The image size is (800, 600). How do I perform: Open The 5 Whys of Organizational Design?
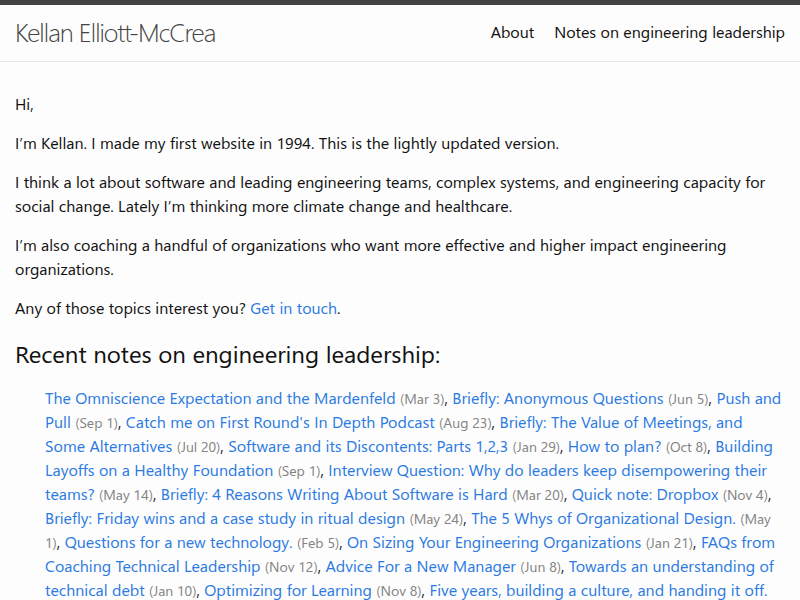point(604,518)
